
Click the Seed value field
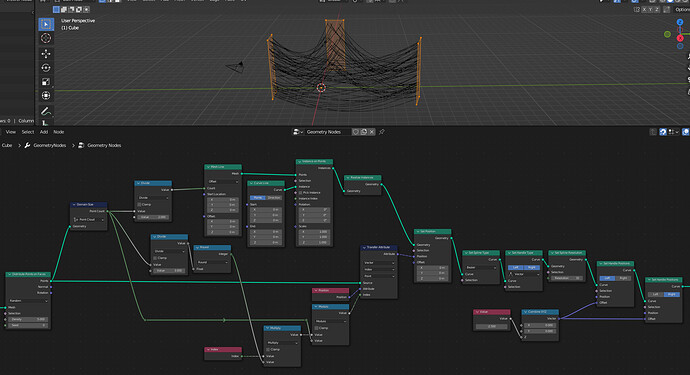click(x=28, y=325)
